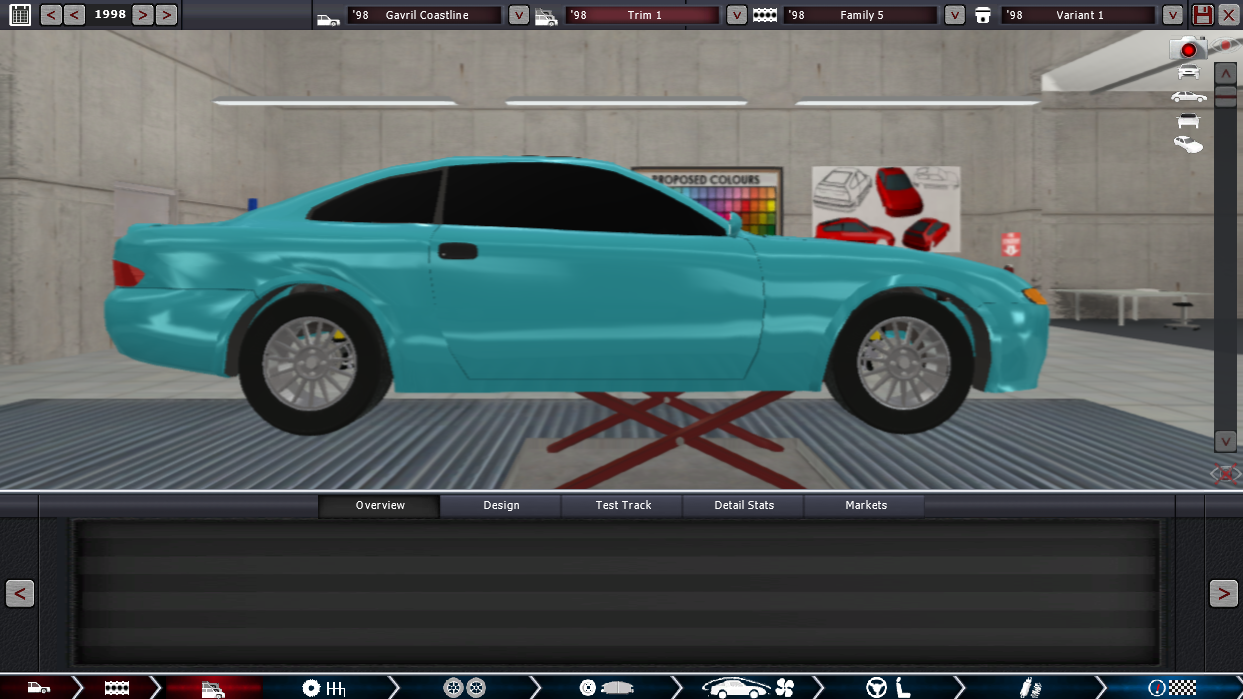Viewport: 1243px width, 699px height.
Task: Open the Test Track tab
Action: point(623,505)
